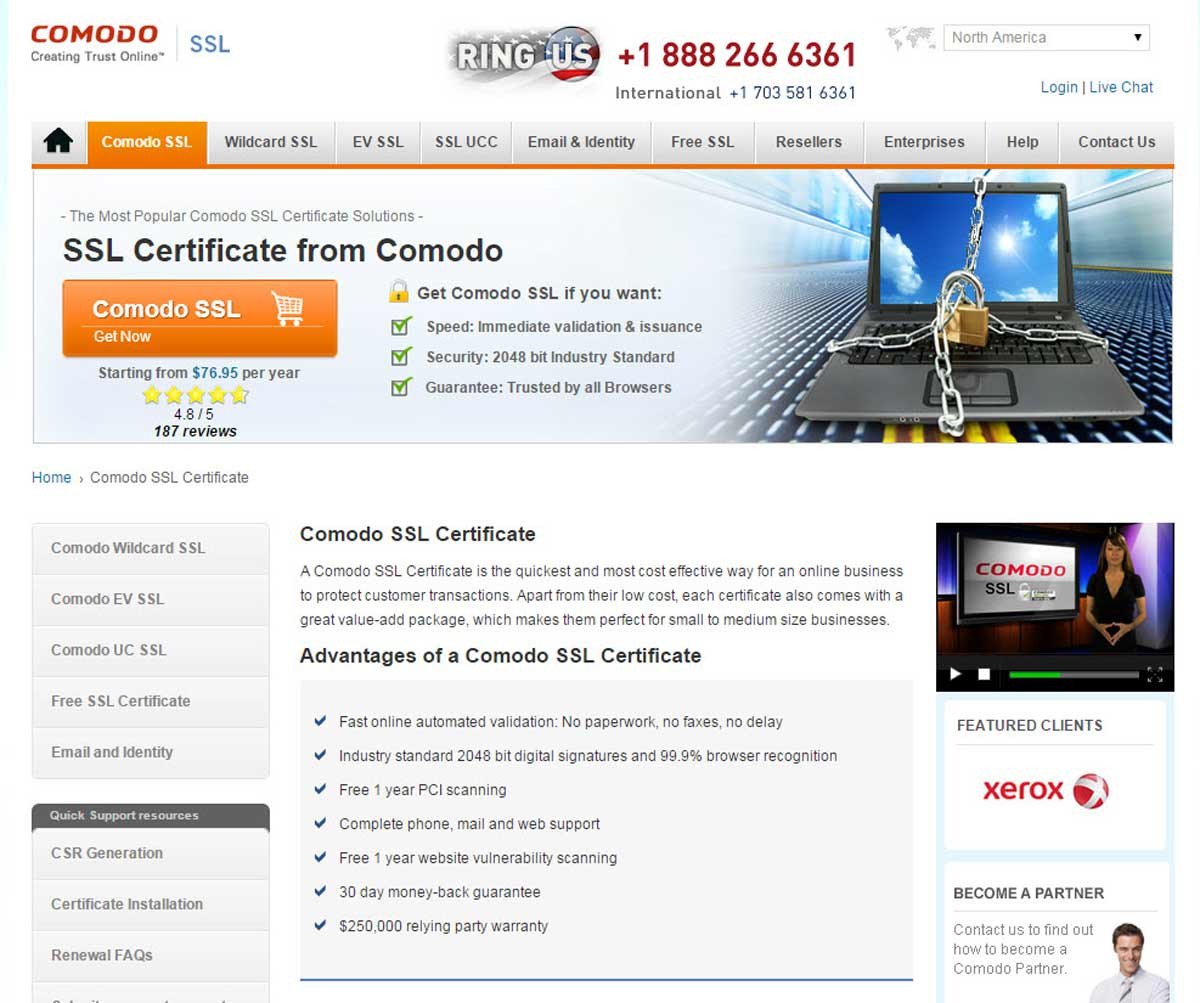
Task: Open Email and Identity in sidebar
Action: 151,752
